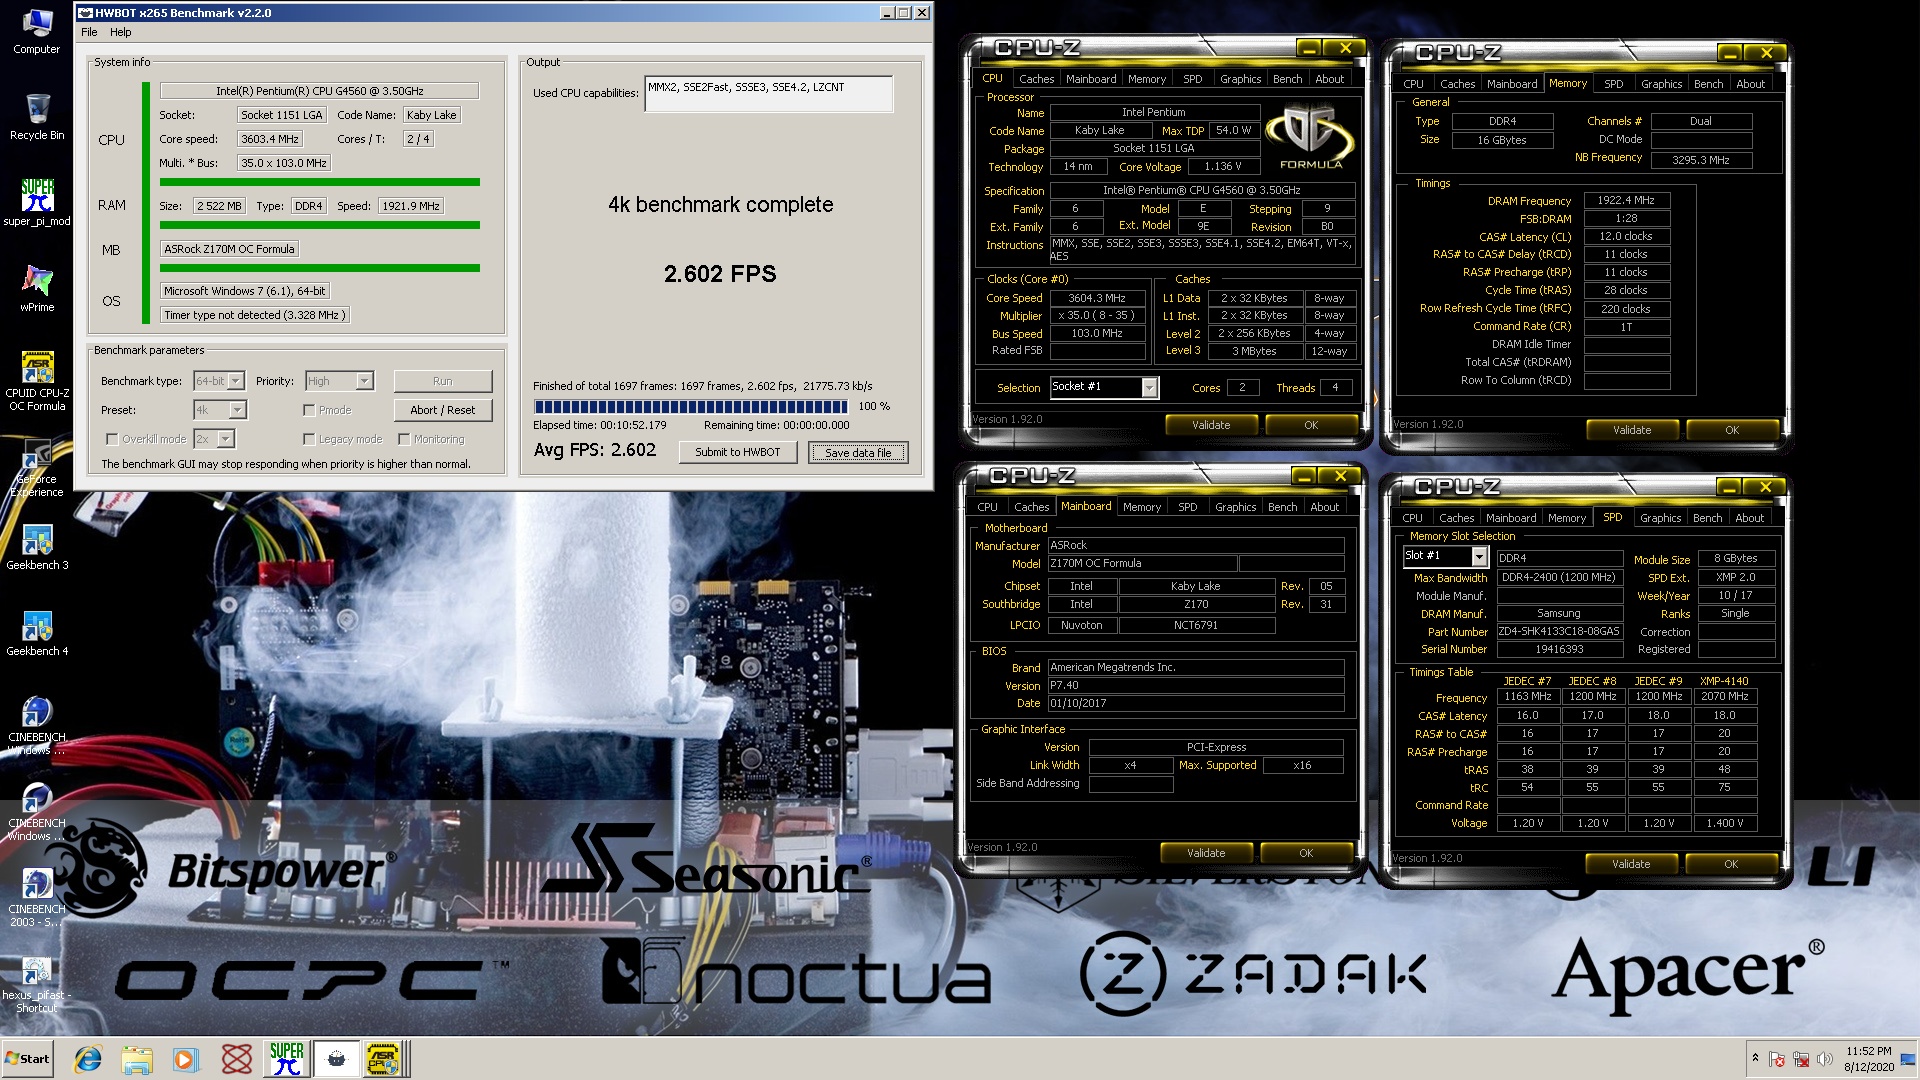The height and width of the screenshot is (1080, 1920).
Task: Open the HWBOT File menu
Action: [89, 32]
